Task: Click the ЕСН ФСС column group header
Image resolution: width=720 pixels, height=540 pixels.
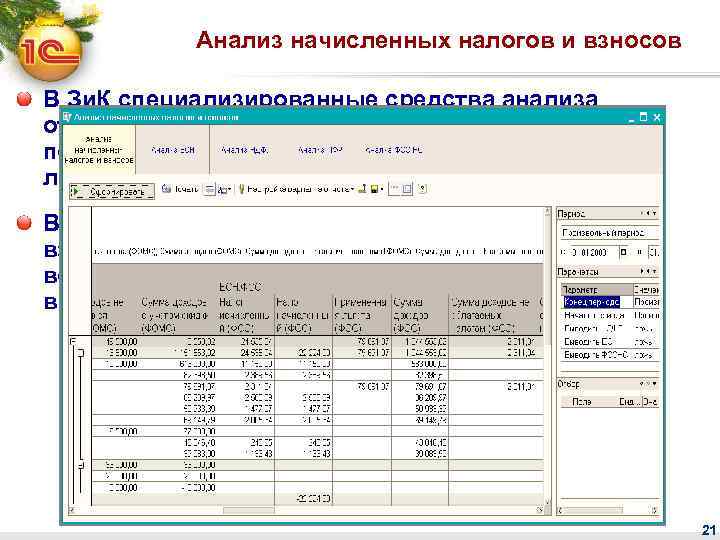Action: point(240,287)
